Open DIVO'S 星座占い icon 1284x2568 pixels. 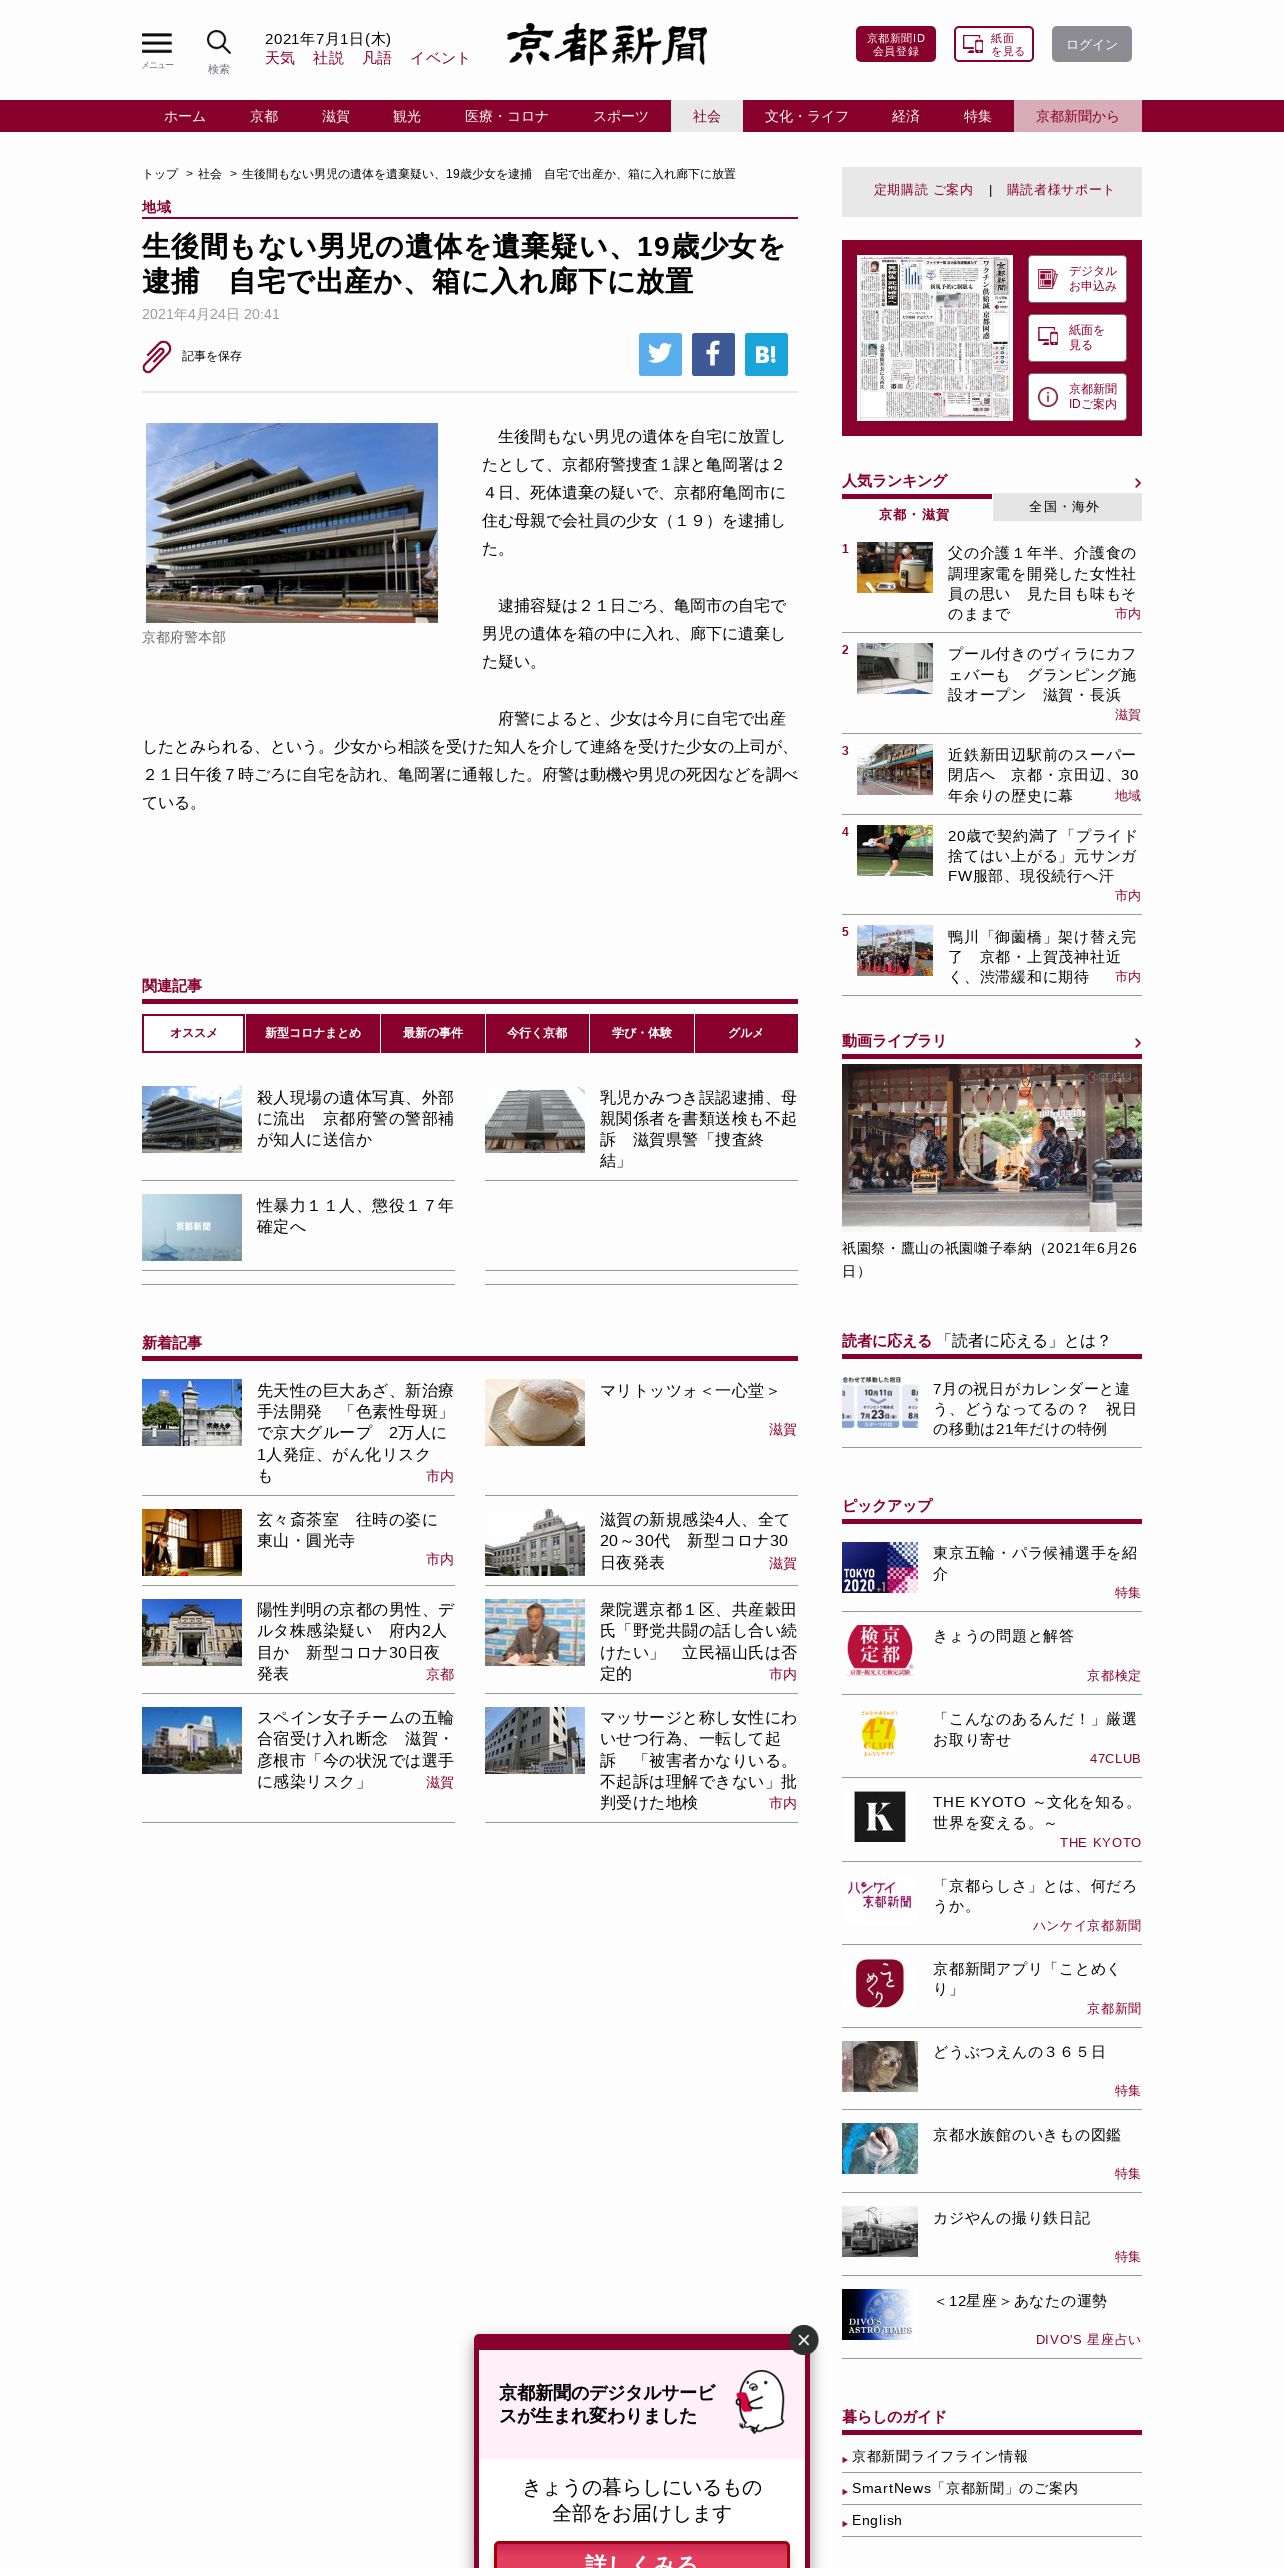click(880, 2315)
